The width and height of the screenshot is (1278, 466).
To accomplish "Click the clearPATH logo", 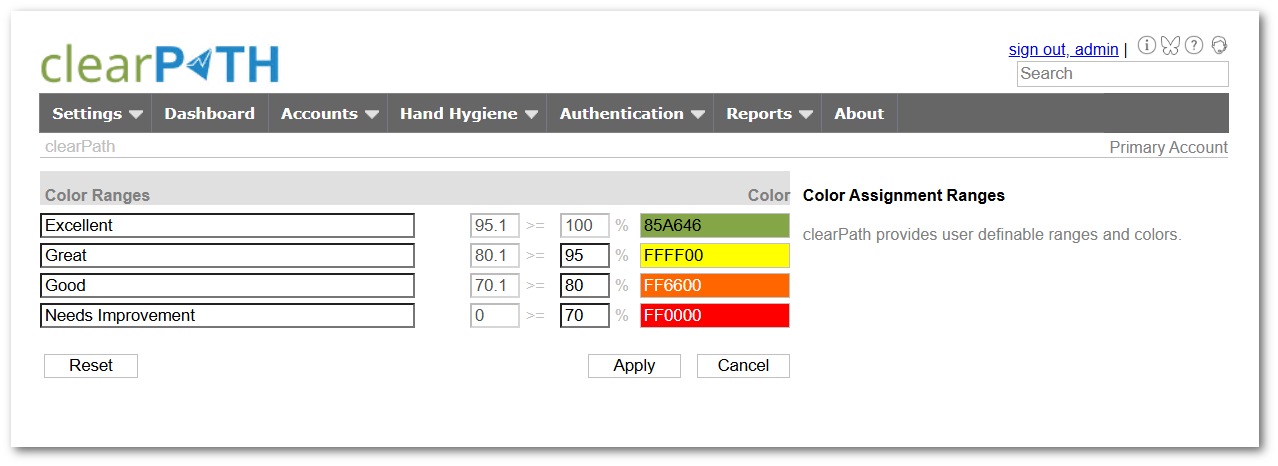I will [160, 64].
